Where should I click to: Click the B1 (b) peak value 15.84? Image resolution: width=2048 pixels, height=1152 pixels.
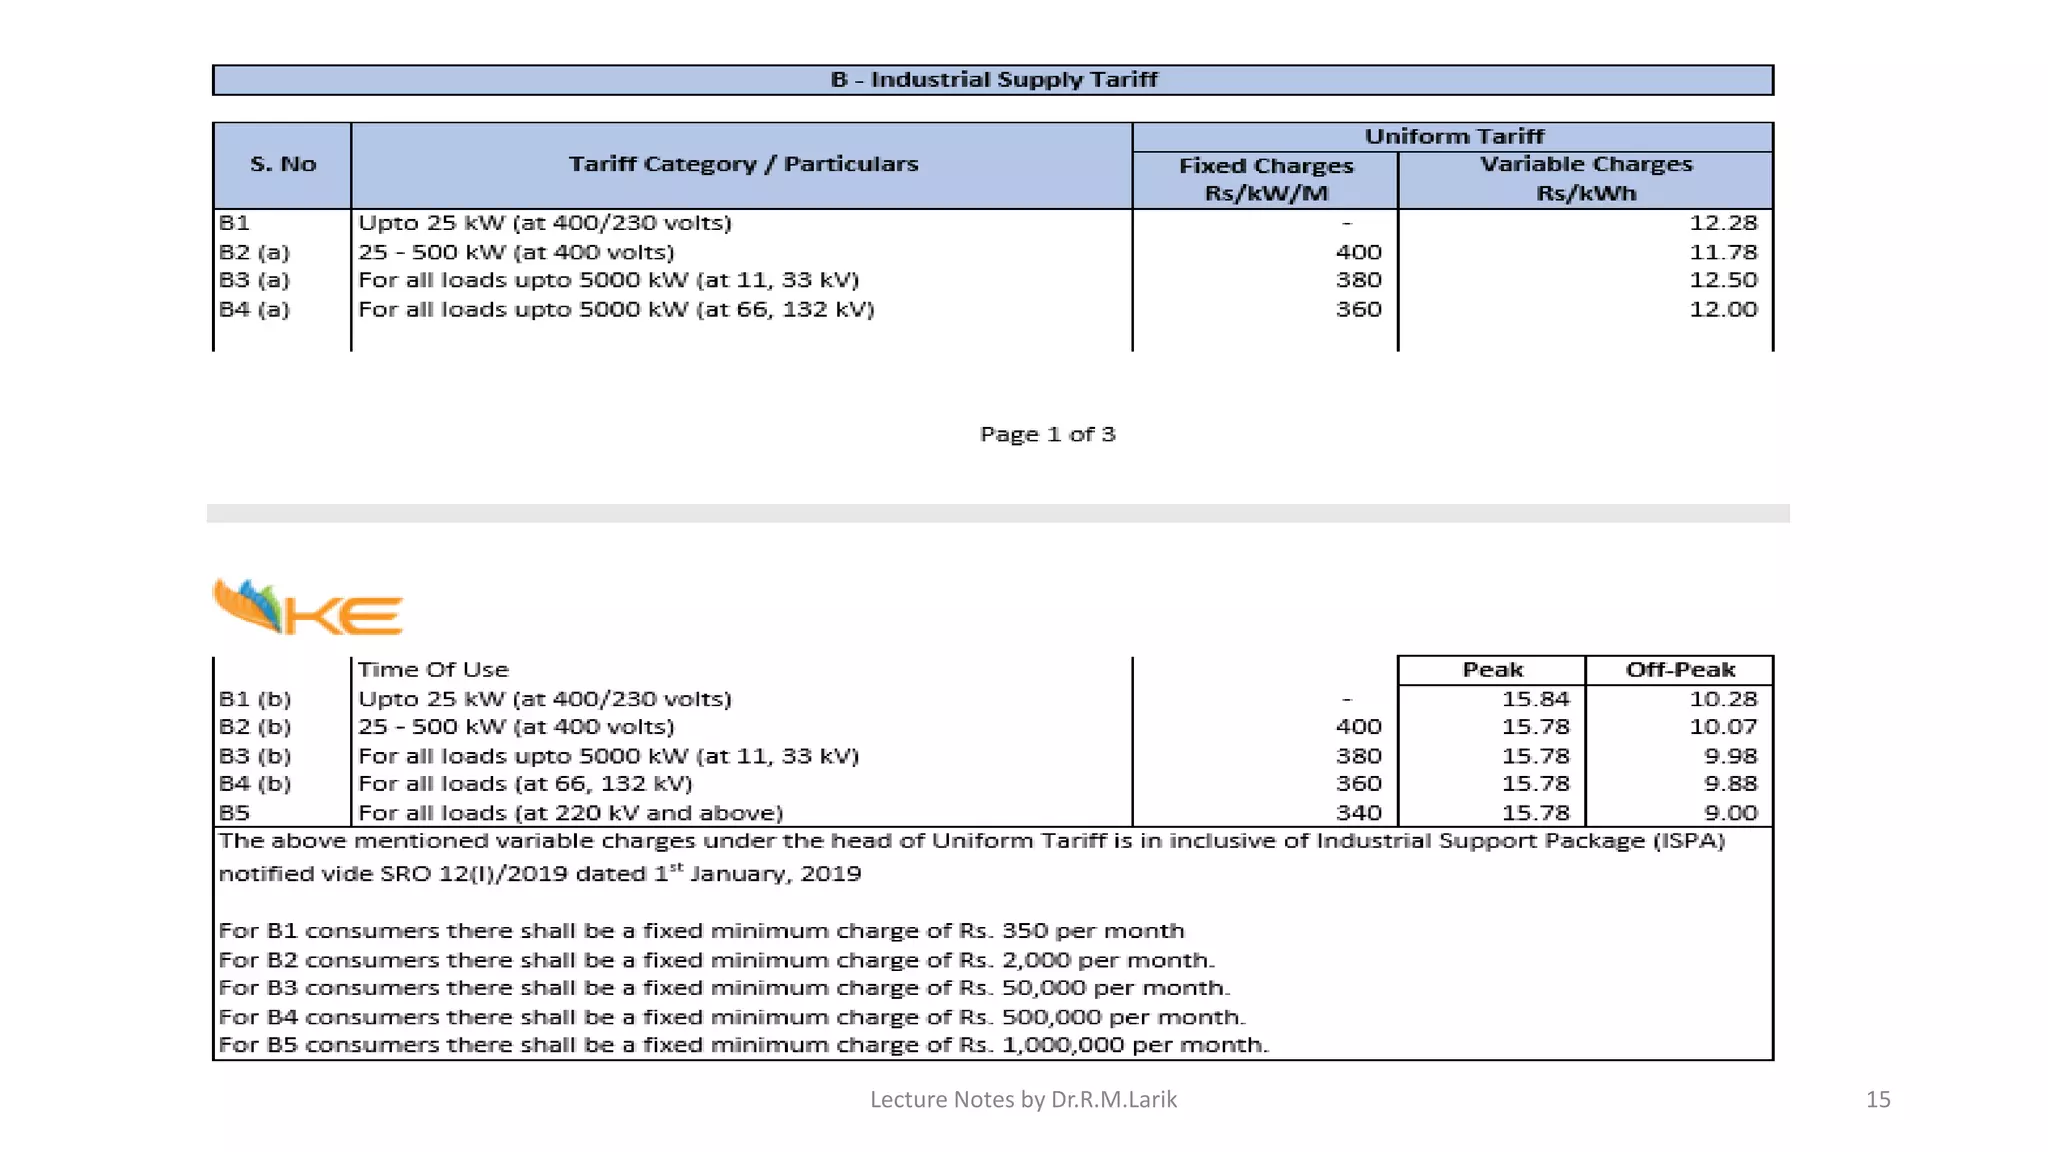1535,699
